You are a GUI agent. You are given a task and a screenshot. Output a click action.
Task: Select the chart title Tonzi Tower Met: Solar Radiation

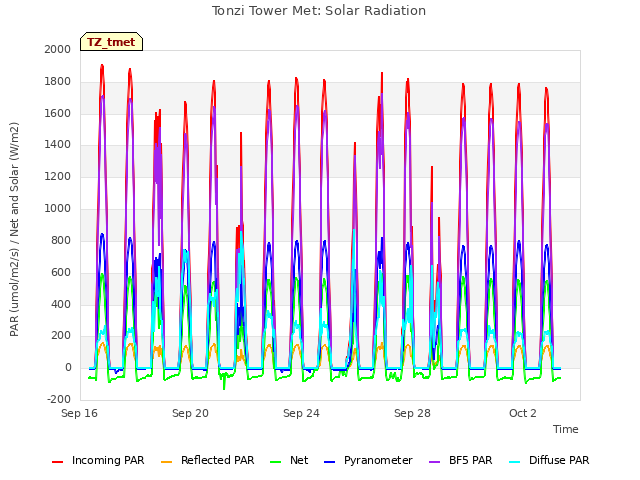click(319, 11)
